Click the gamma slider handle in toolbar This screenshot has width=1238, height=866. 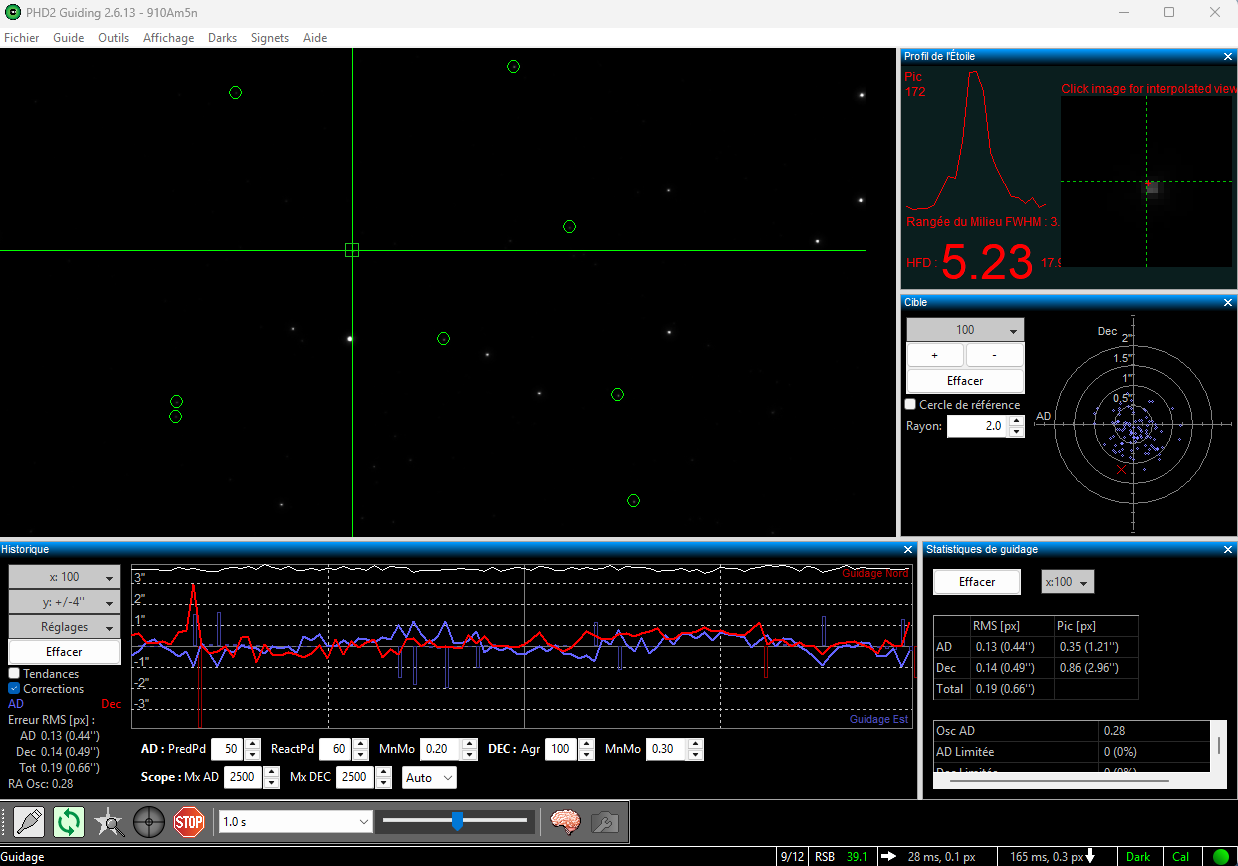457,821
